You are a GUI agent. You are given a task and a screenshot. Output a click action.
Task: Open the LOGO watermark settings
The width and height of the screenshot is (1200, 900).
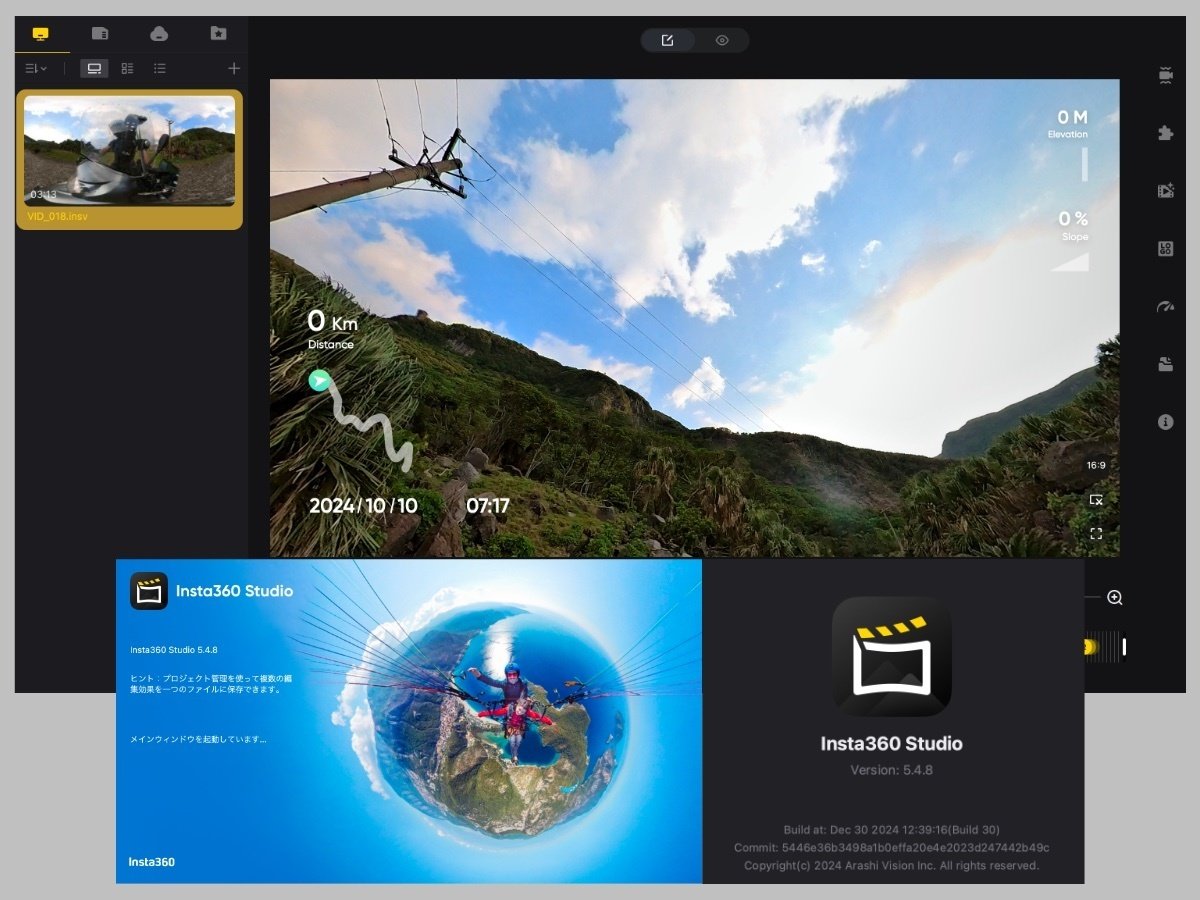click(x=1165, y=249)
